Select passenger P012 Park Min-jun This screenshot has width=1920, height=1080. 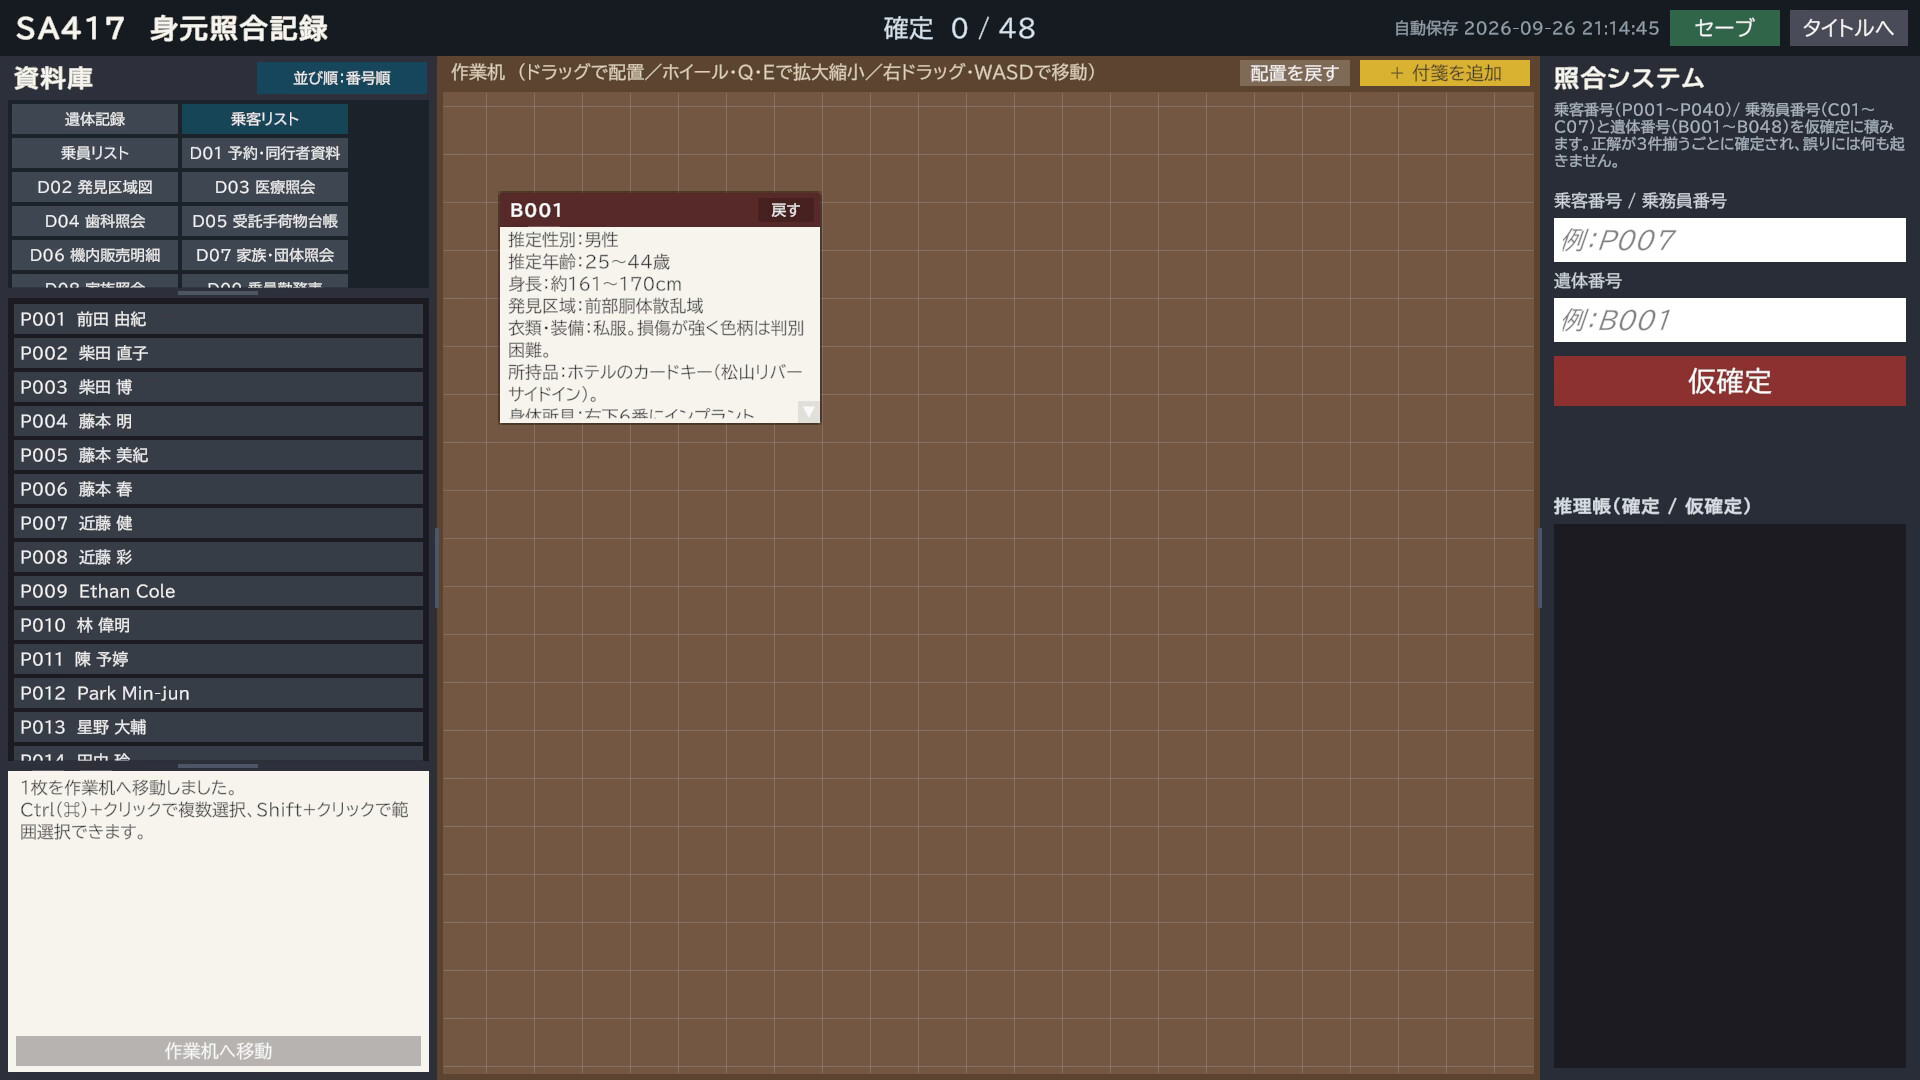click(218, 693)
